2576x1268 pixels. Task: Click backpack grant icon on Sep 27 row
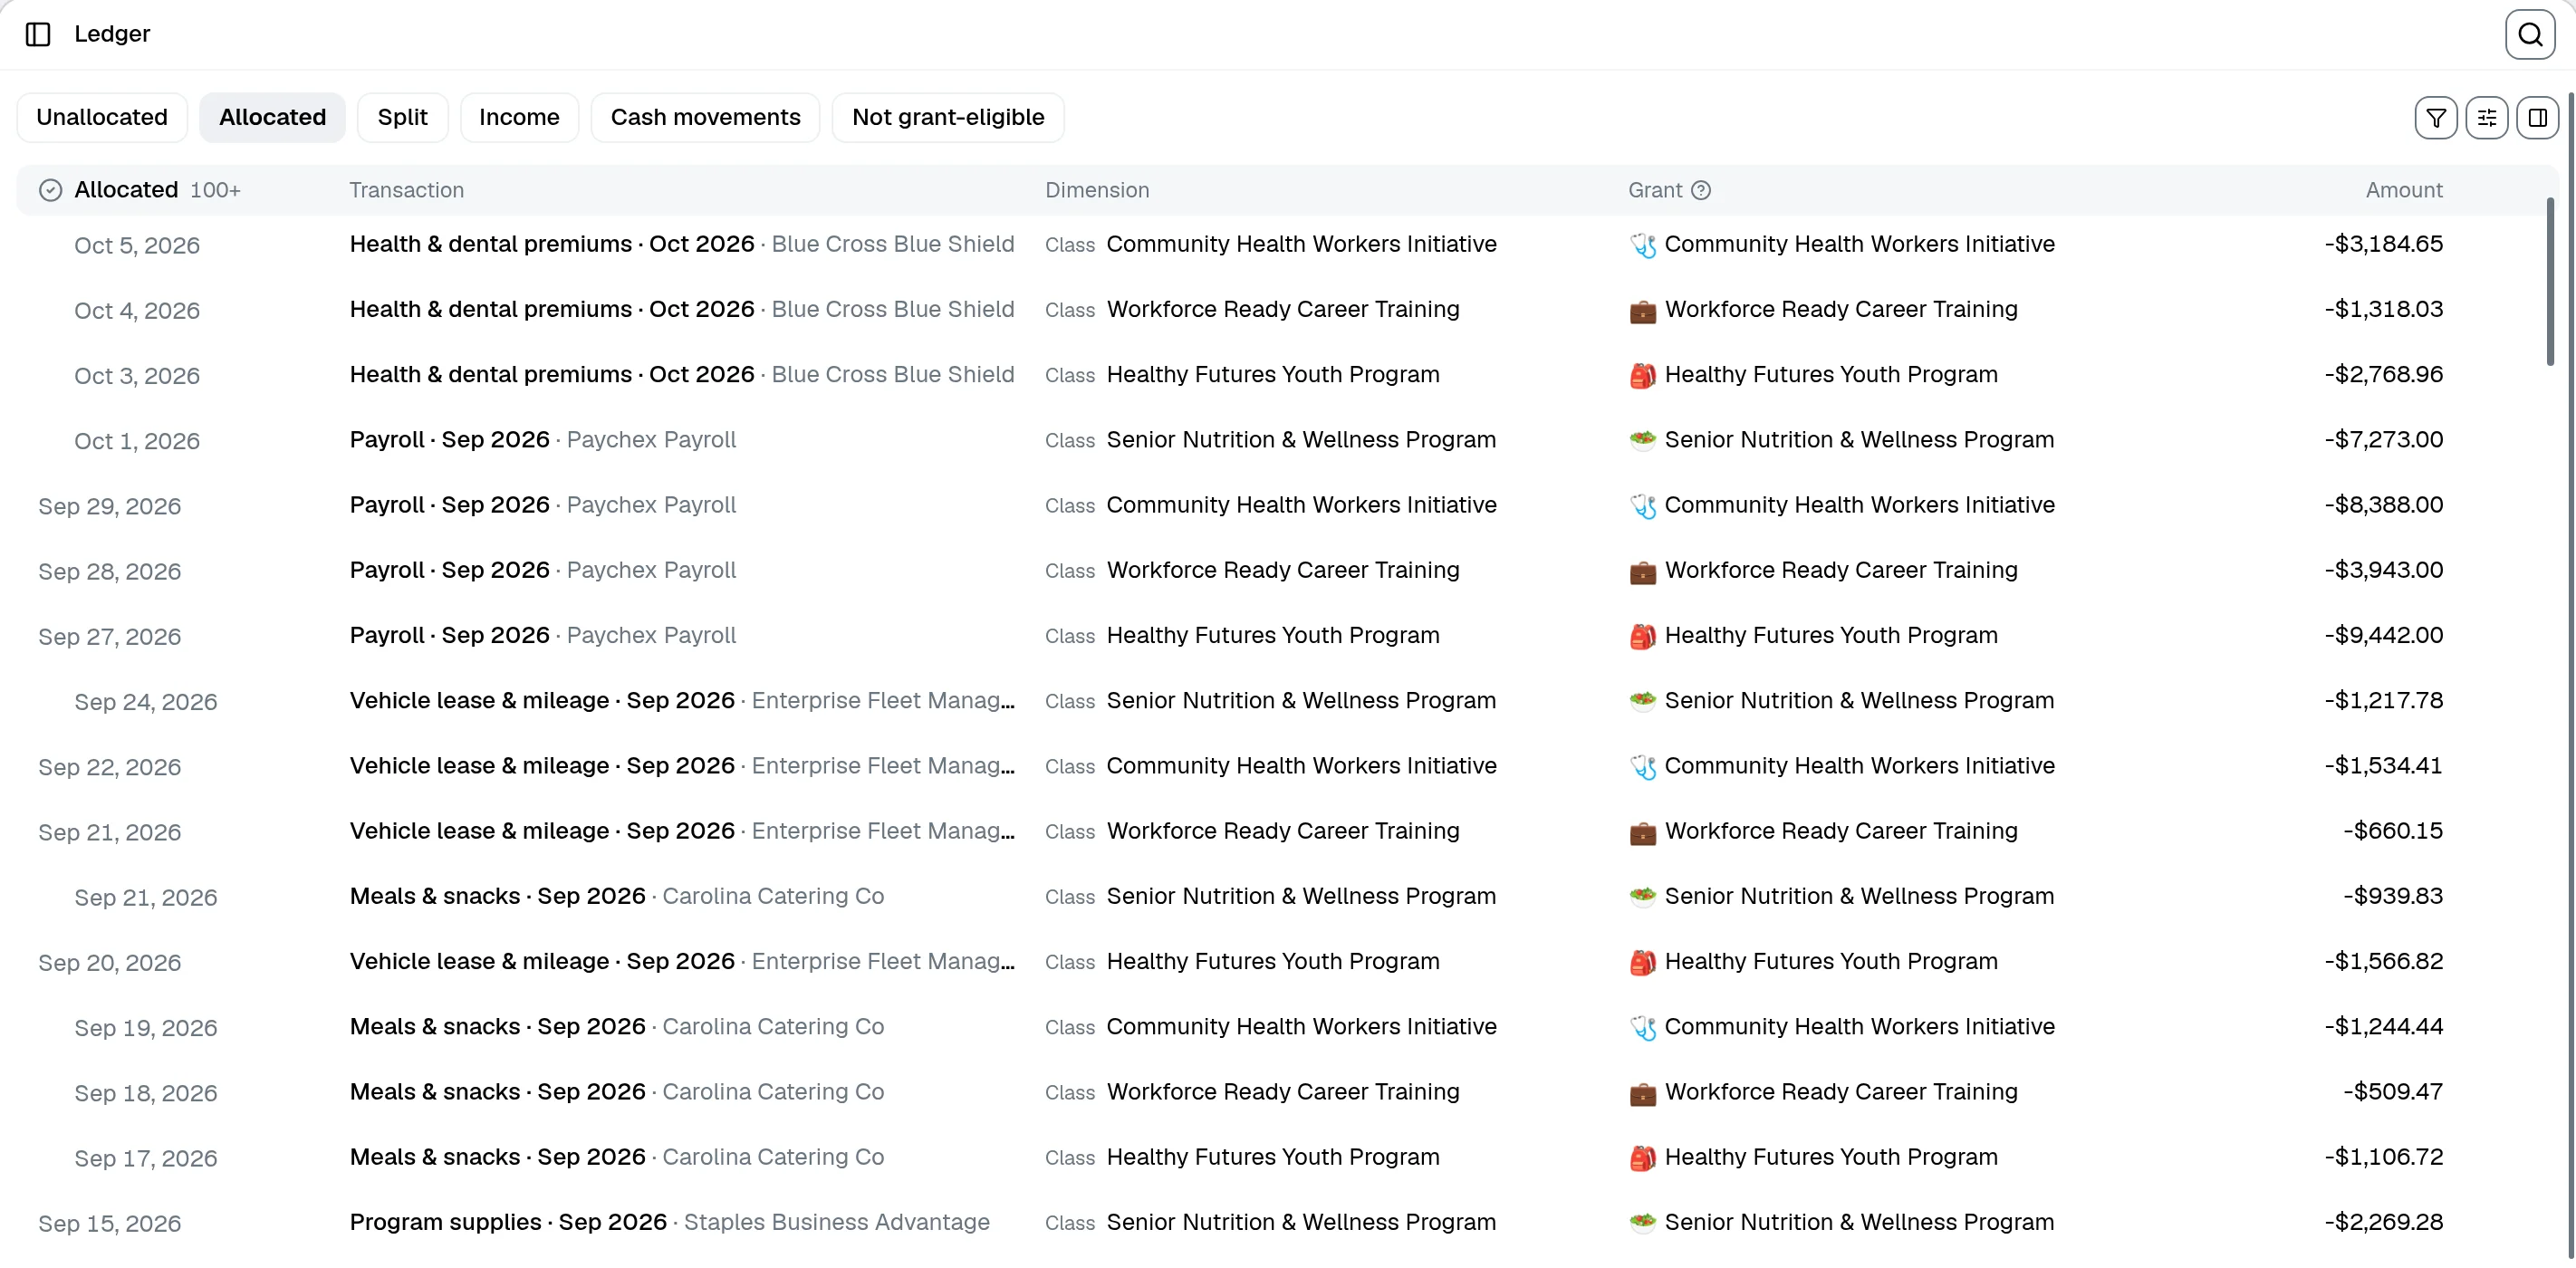(x=1643, y=637)
